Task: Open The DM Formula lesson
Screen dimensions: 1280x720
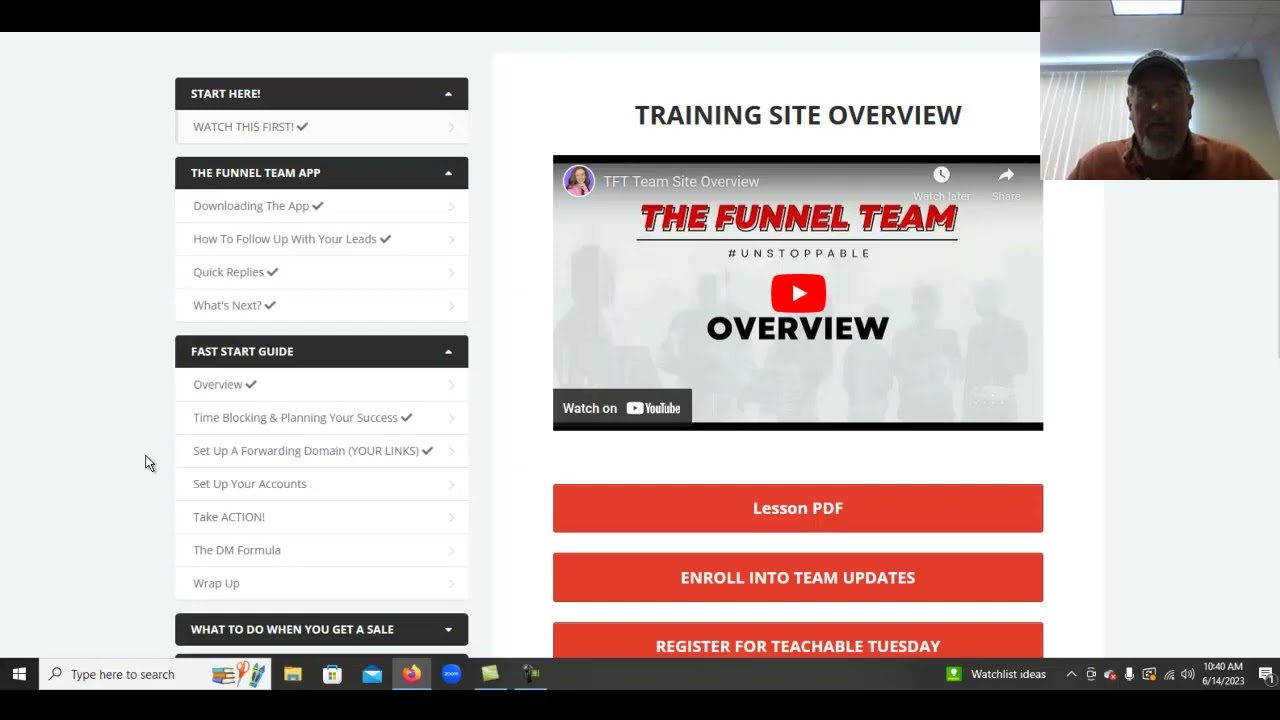Action: [x=321, y=550]
